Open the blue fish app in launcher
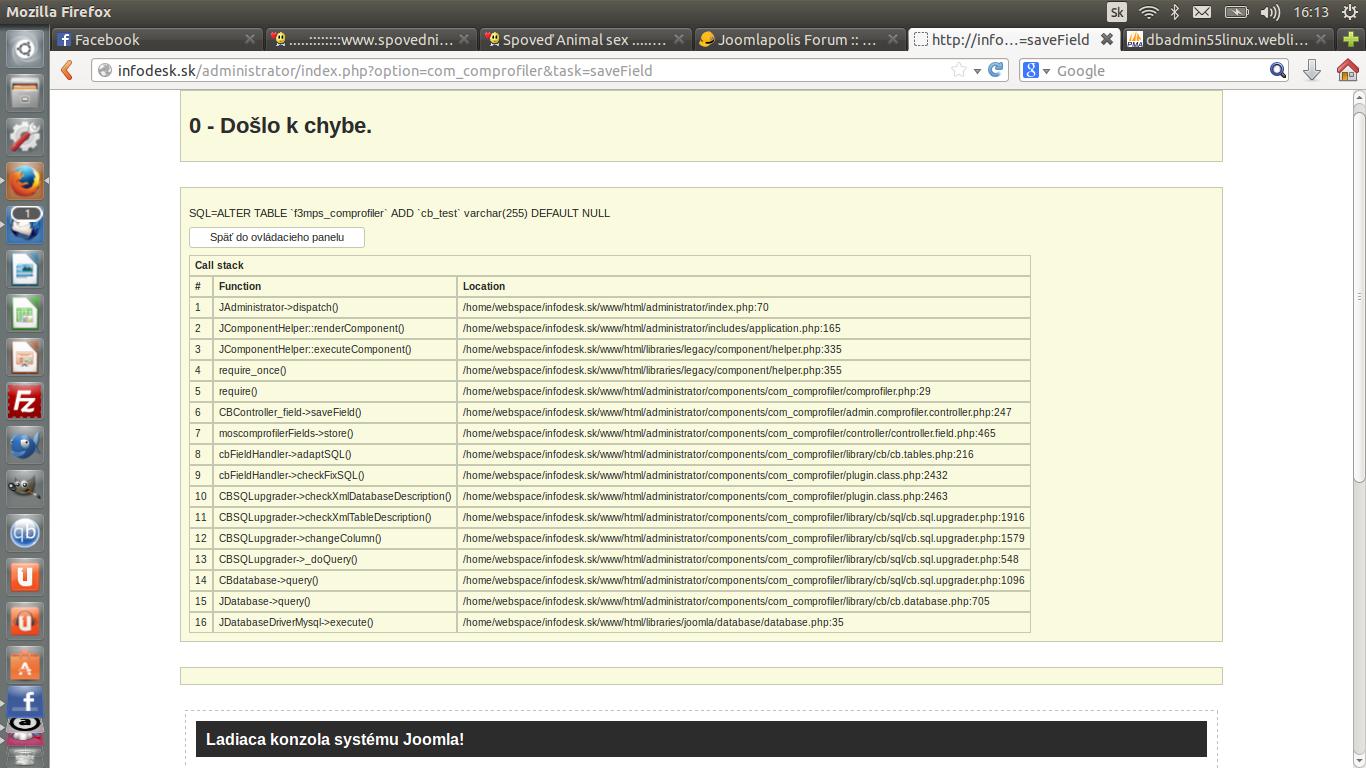 tap(25, 446)
